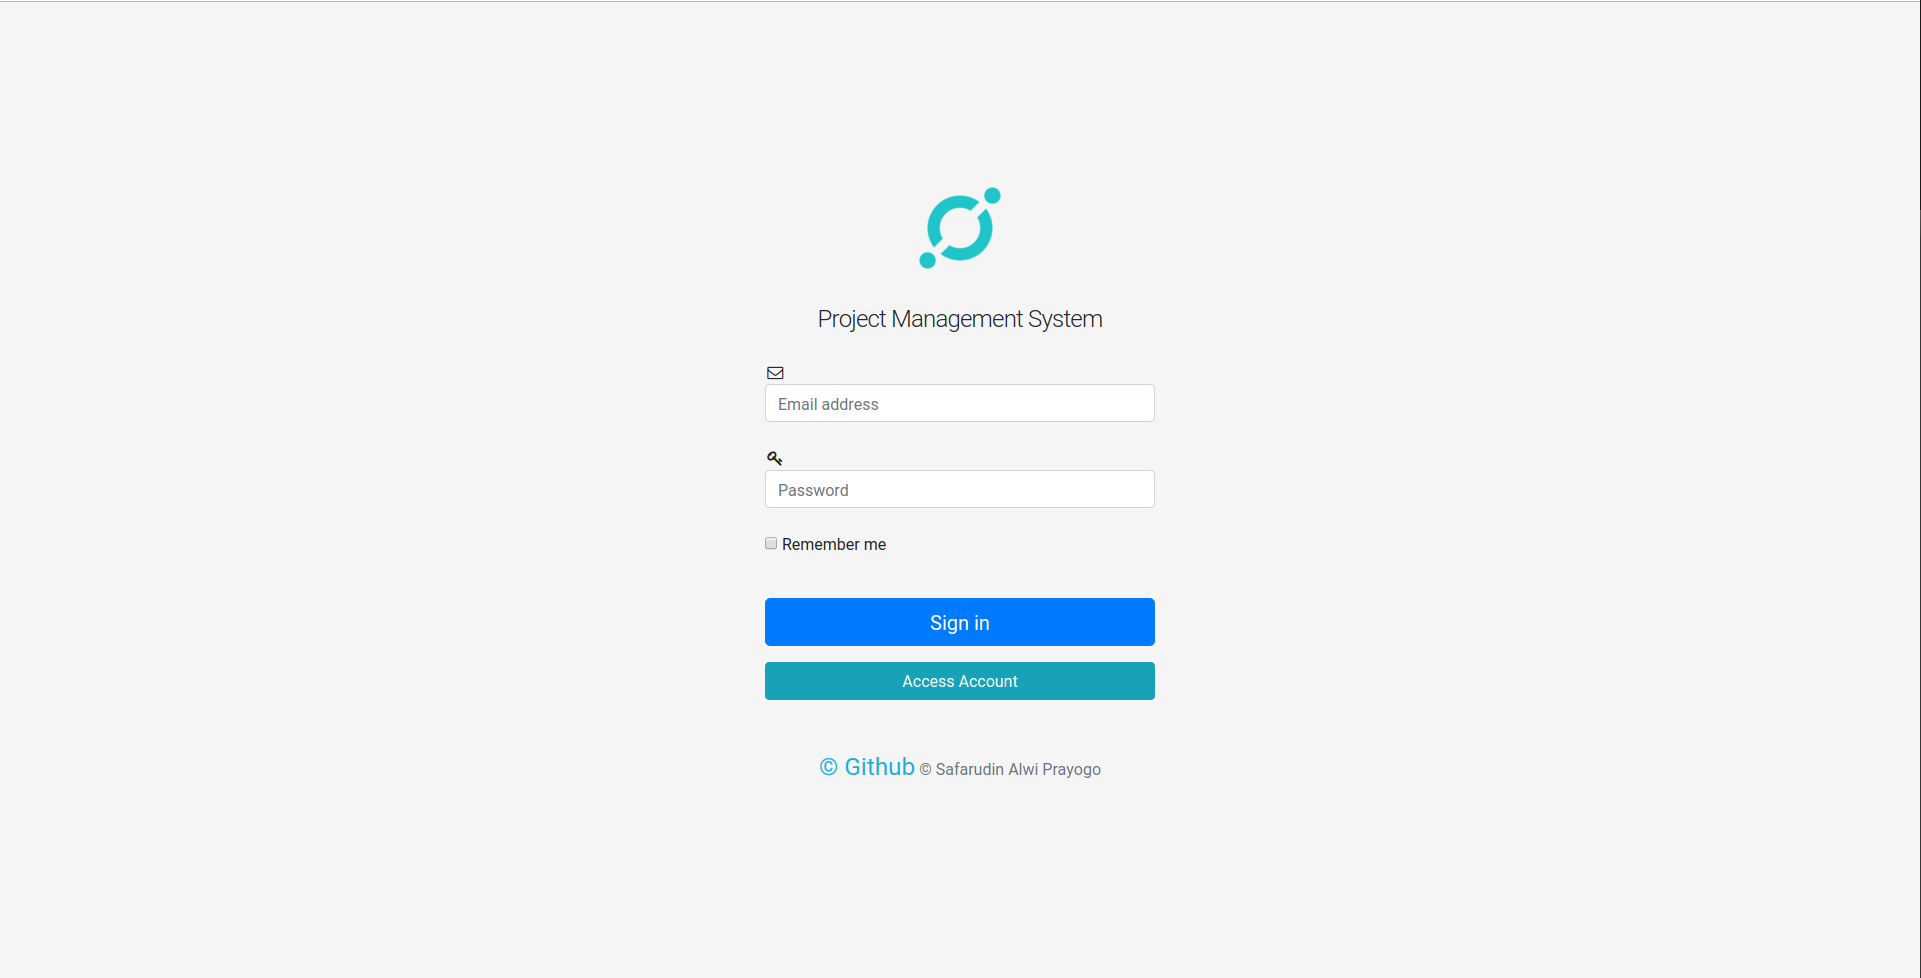
Task: Click the "Project Management System" heading
Action: click(960, 319)
